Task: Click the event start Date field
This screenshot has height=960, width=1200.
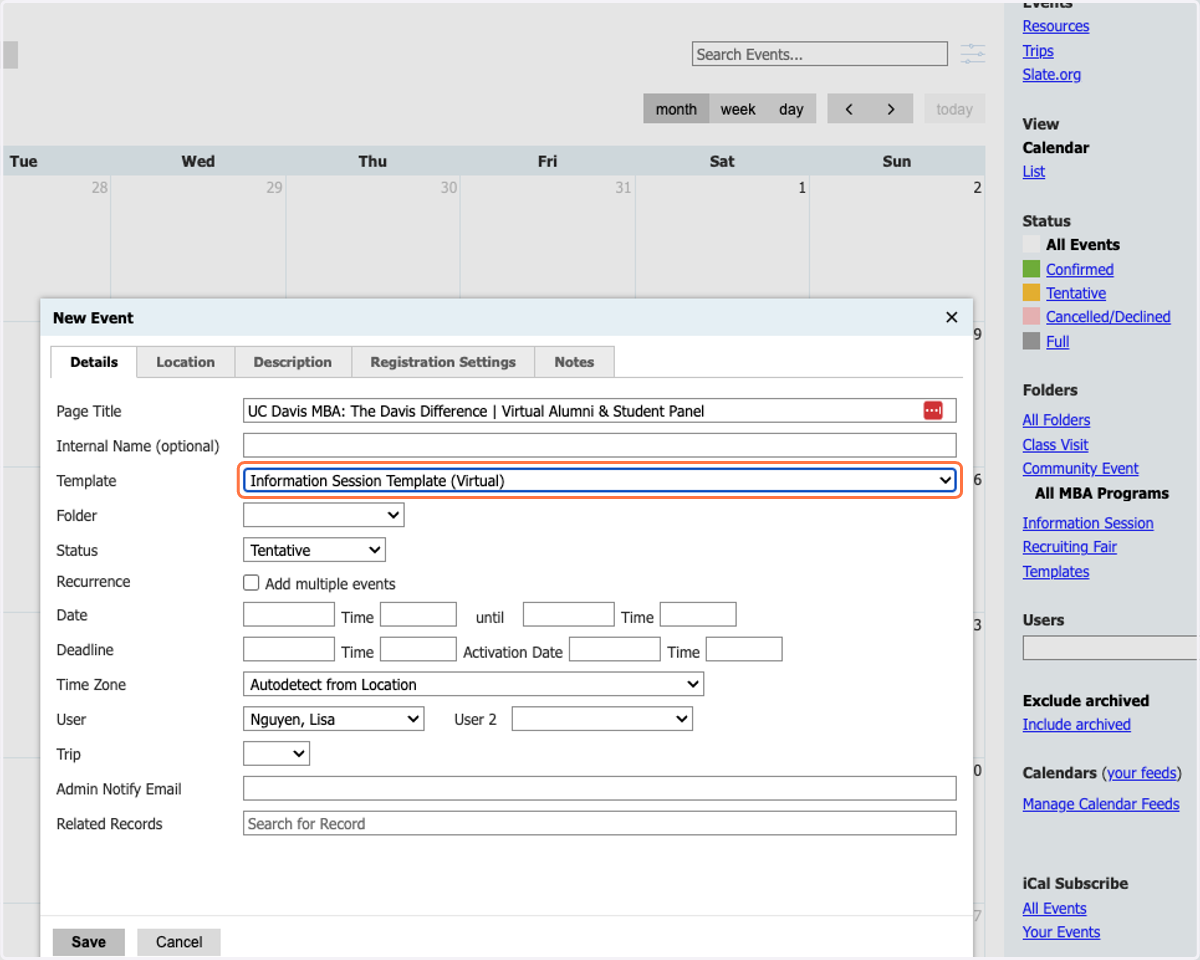Action: tap(289, 614)
